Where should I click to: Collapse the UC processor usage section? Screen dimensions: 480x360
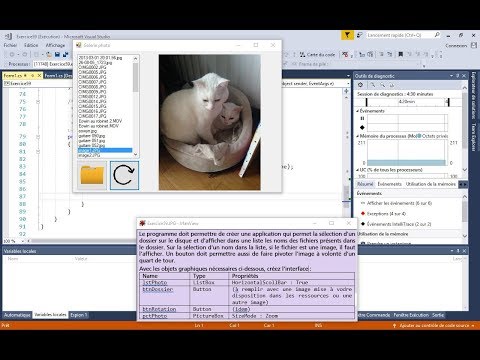click(x=358, y=170)
